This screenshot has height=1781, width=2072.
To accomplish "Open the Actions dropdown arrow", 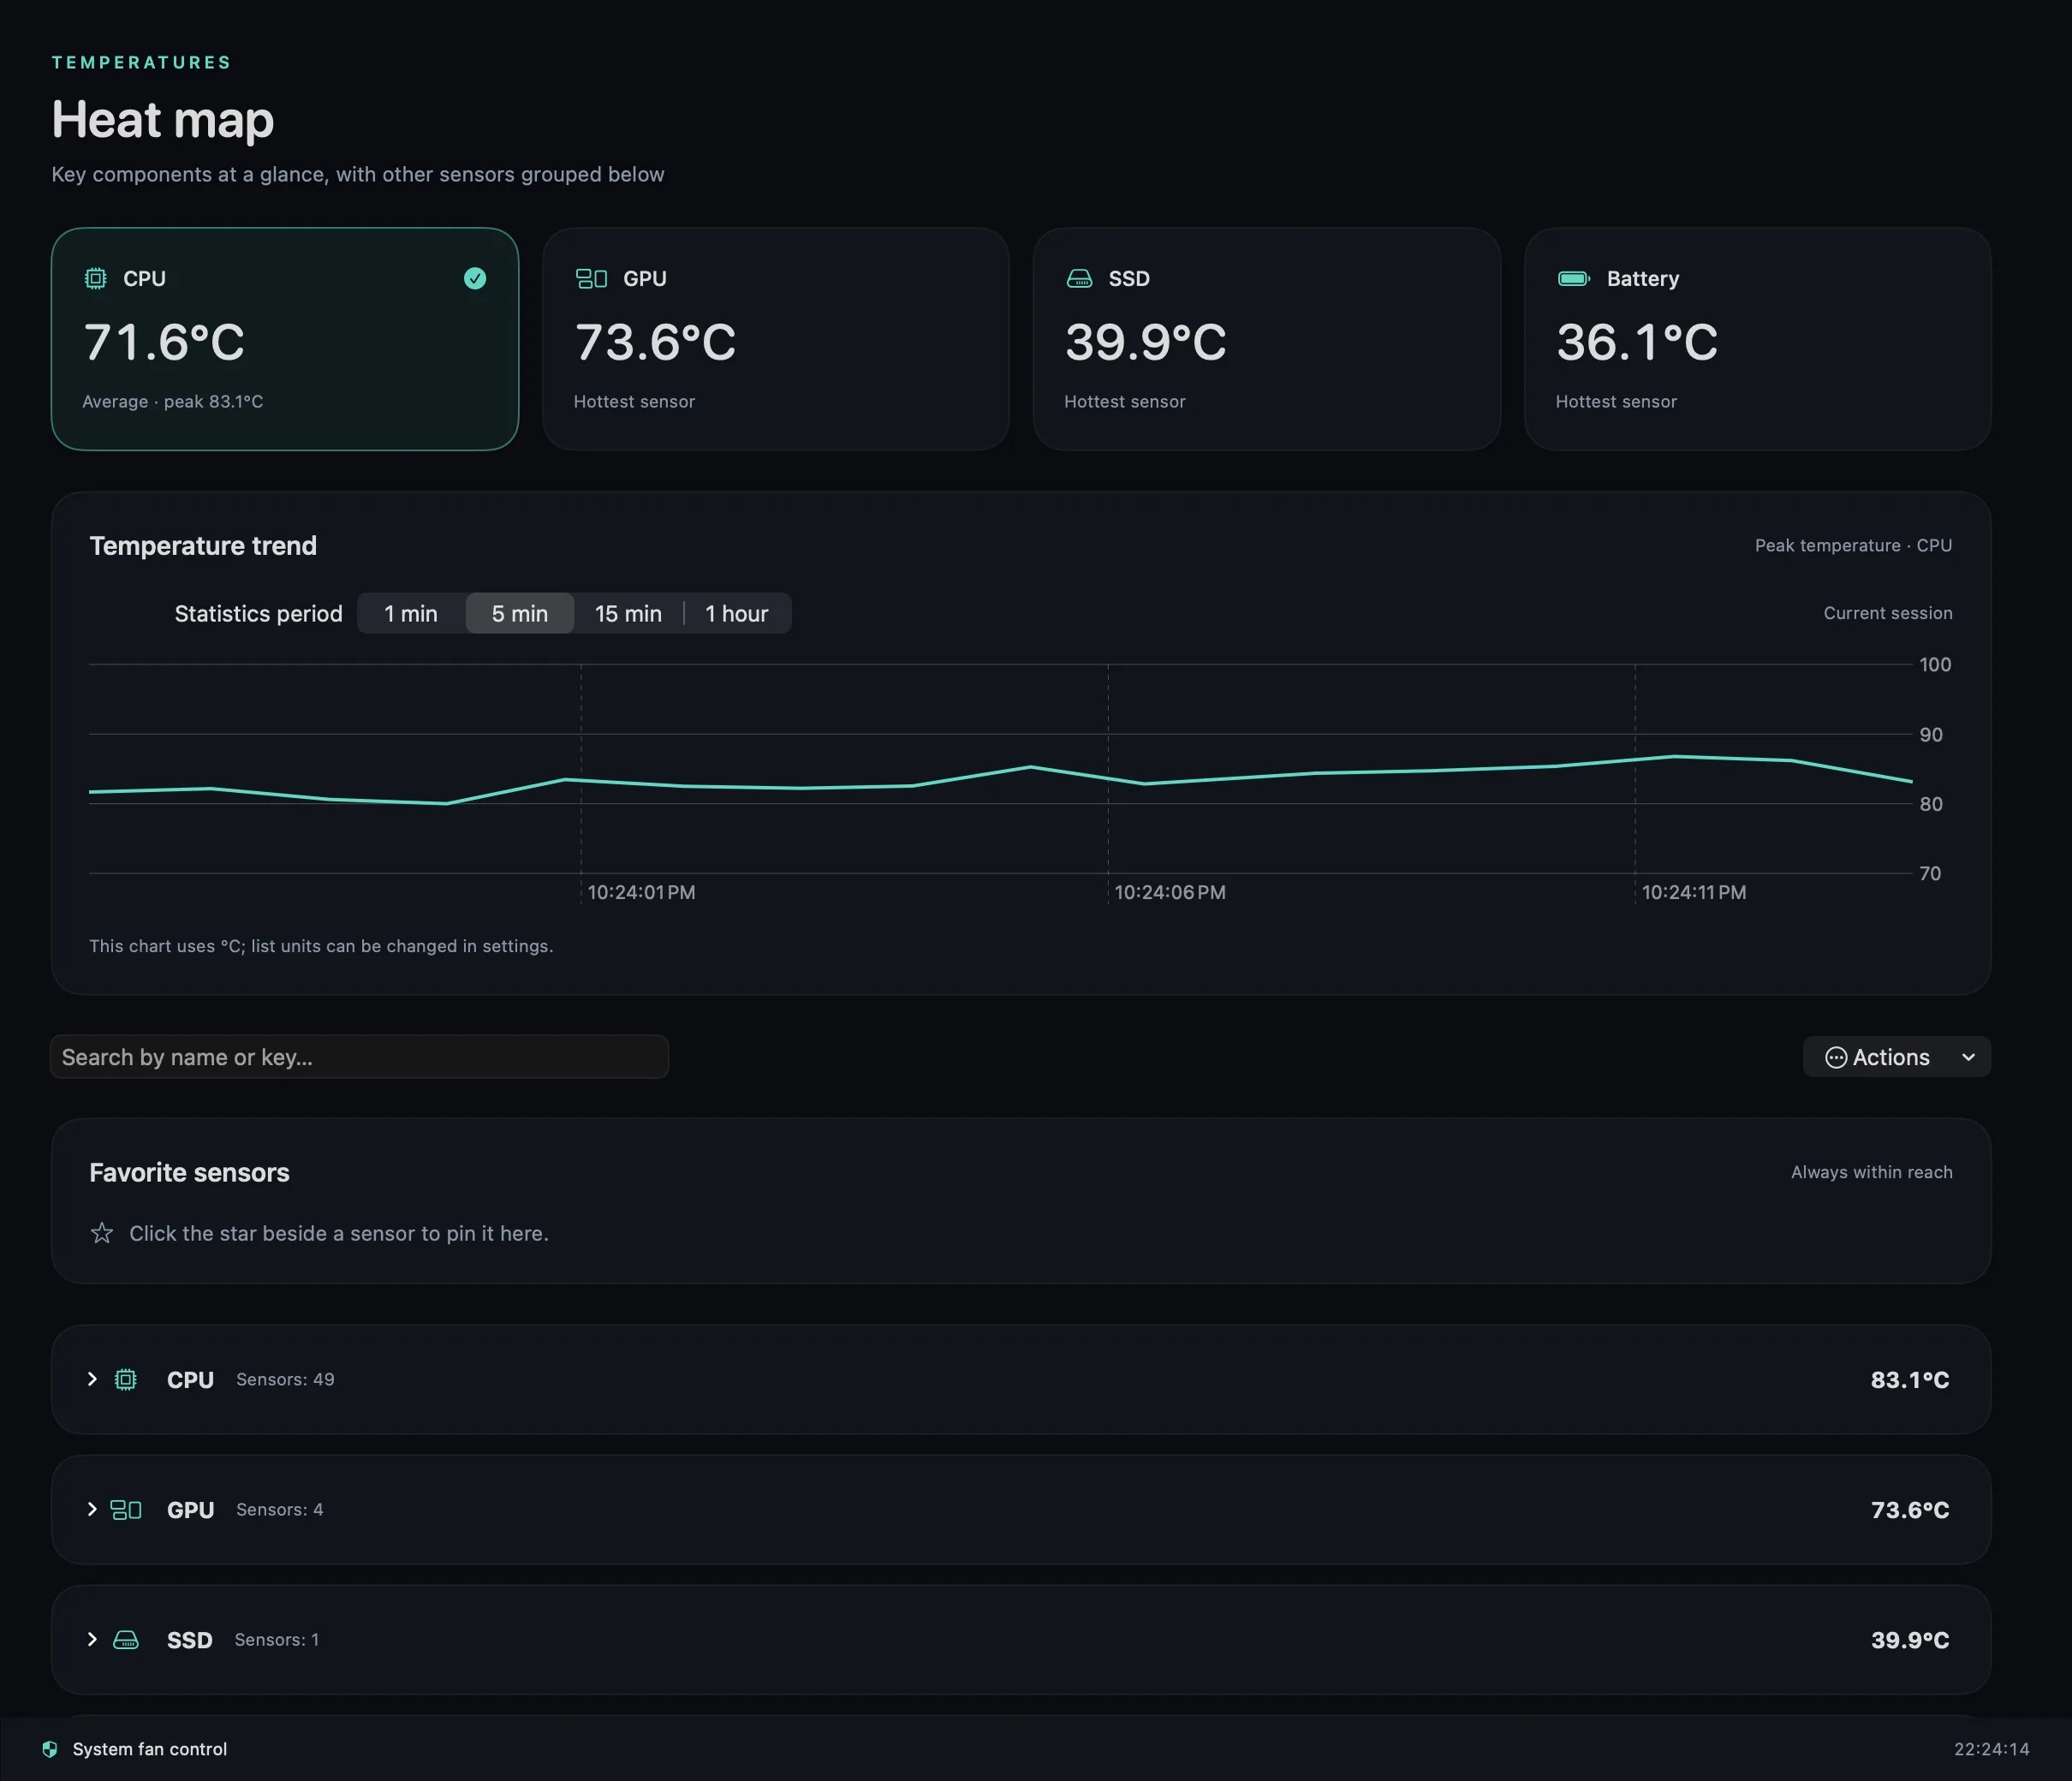I will point(1968,1057).
